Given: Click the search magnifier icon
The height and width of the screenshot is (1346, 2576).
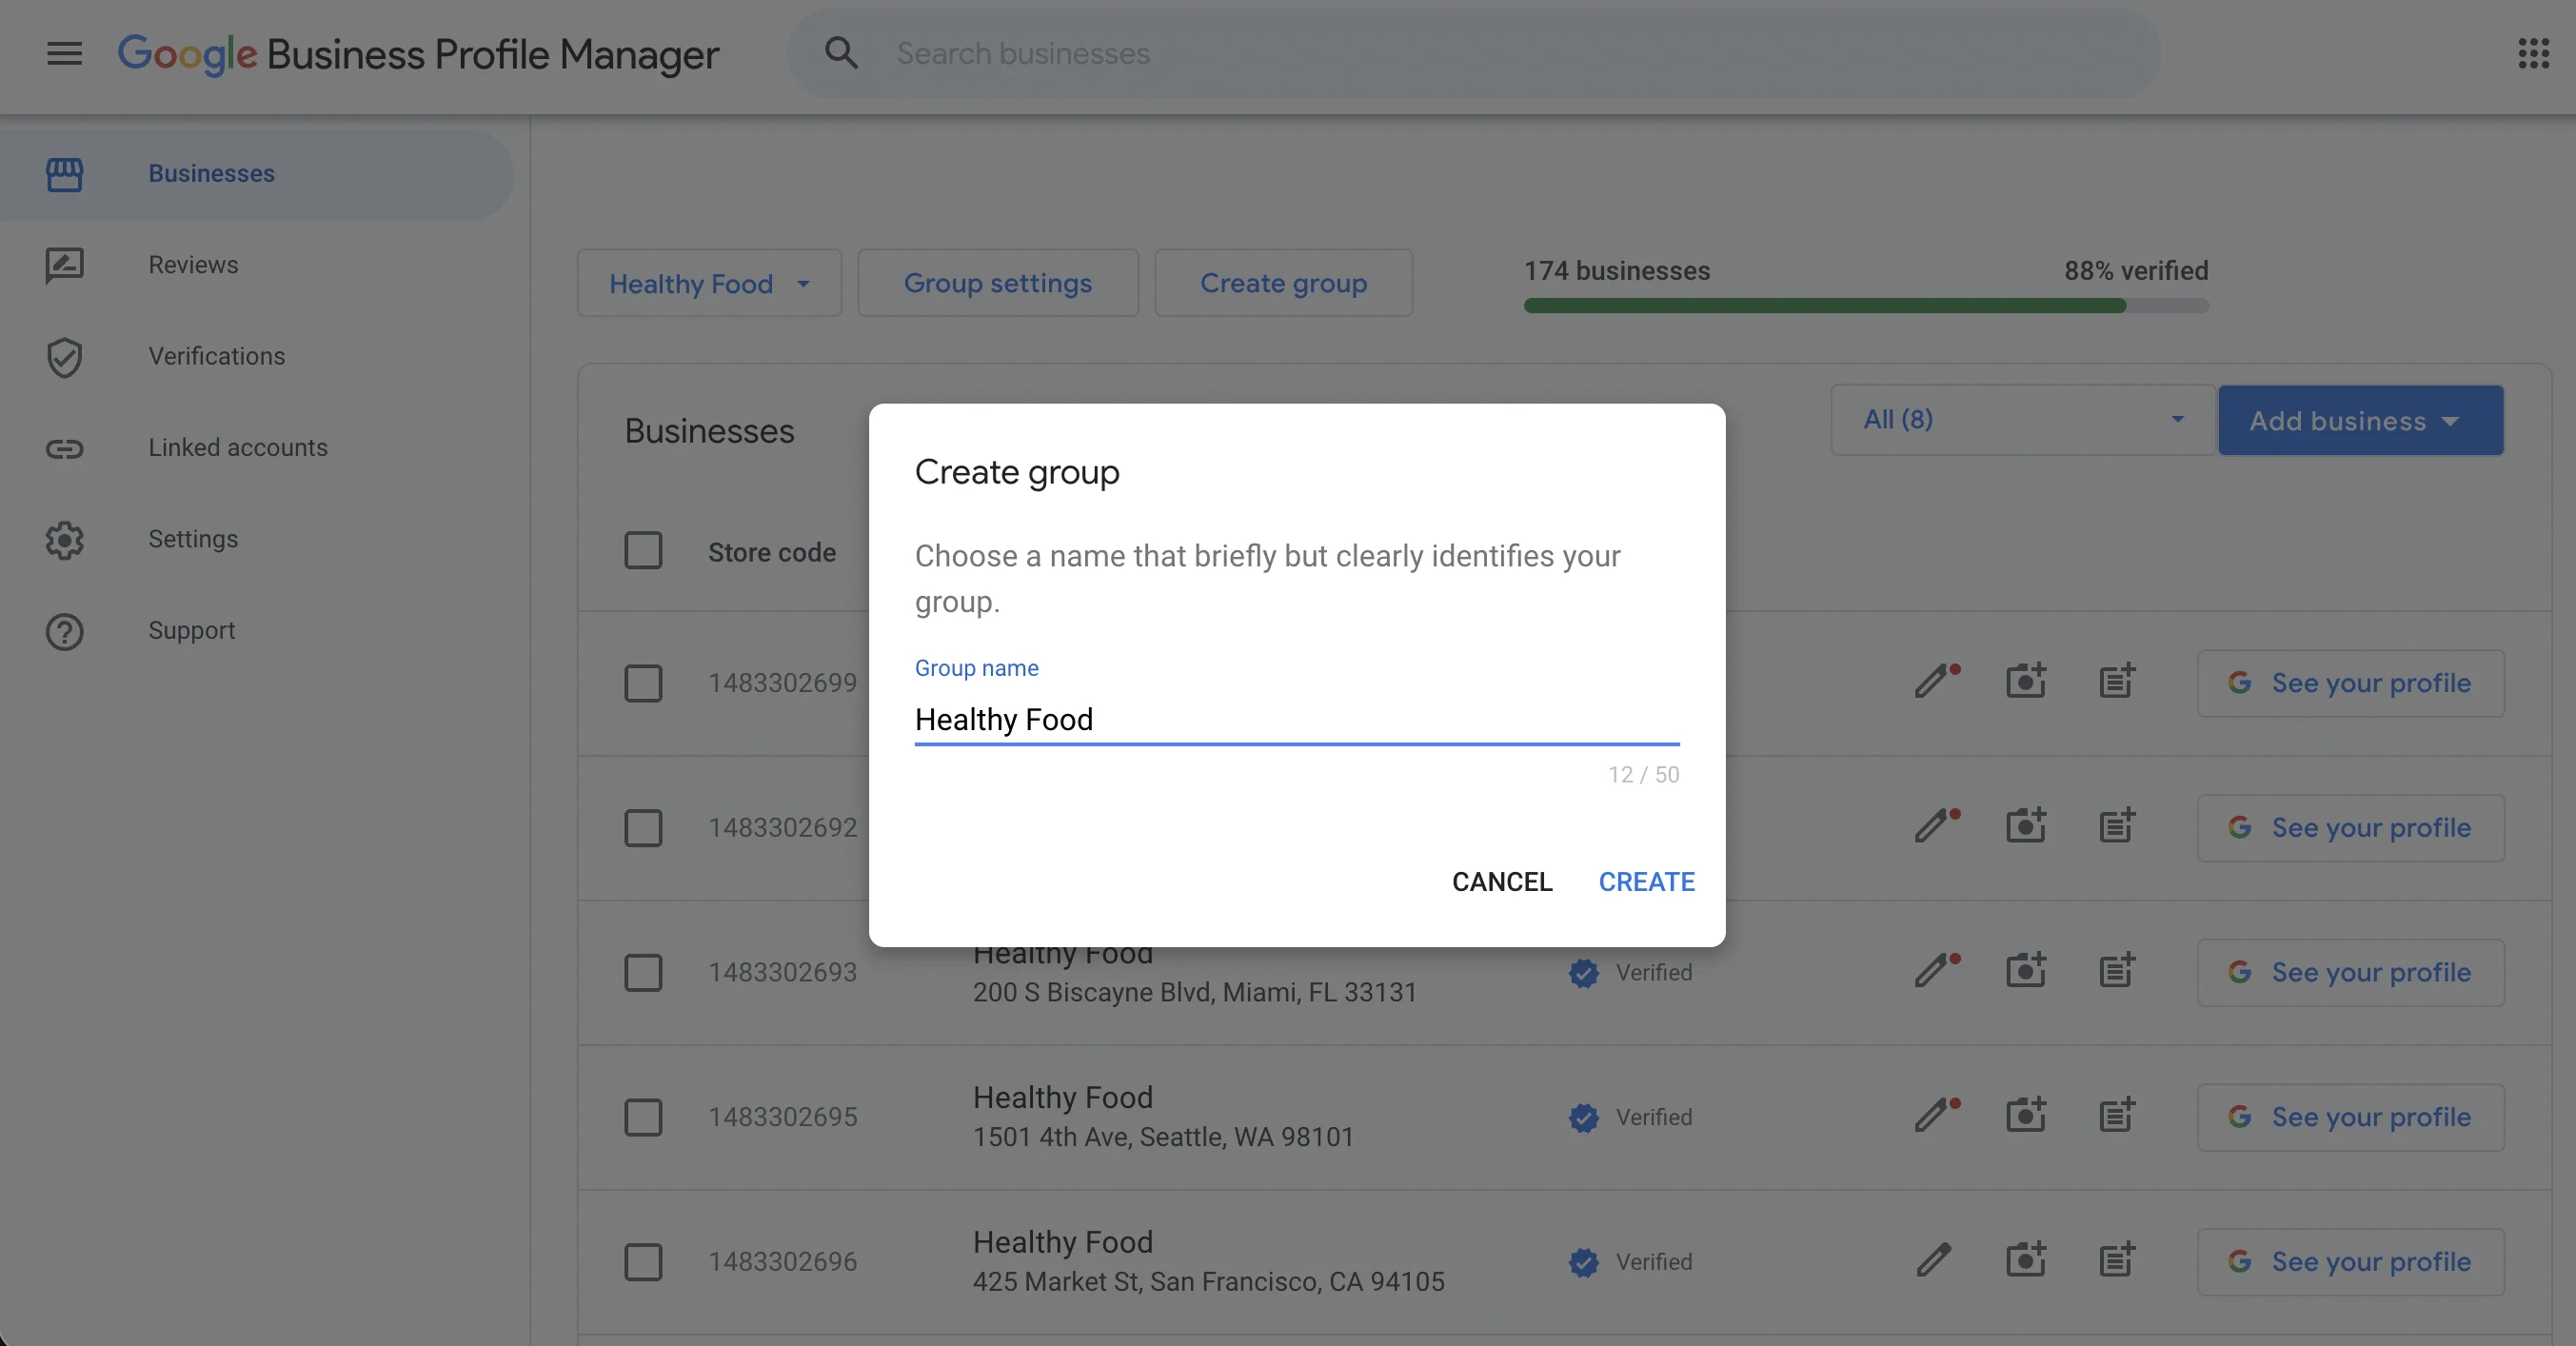Looking at the screenshot, I should (x=841, y=52).
